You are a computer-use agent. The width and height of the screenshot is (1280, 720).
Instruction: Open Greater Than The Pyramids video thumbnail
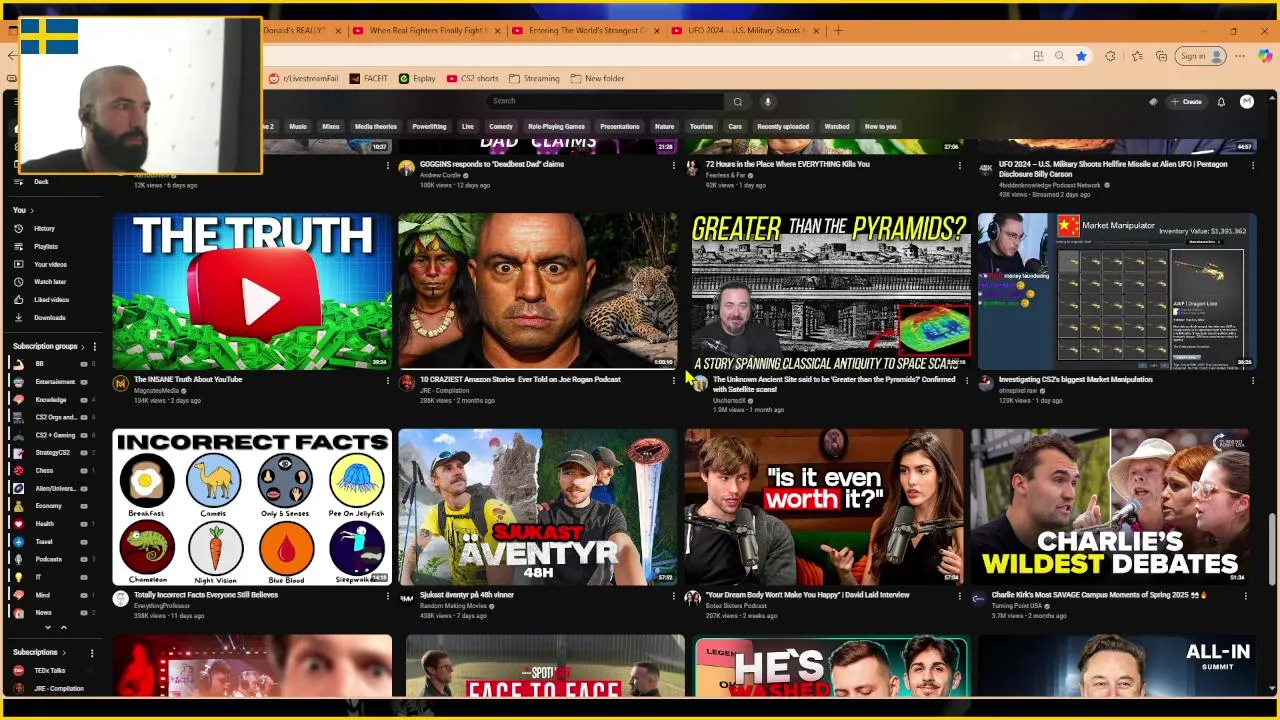831,292
